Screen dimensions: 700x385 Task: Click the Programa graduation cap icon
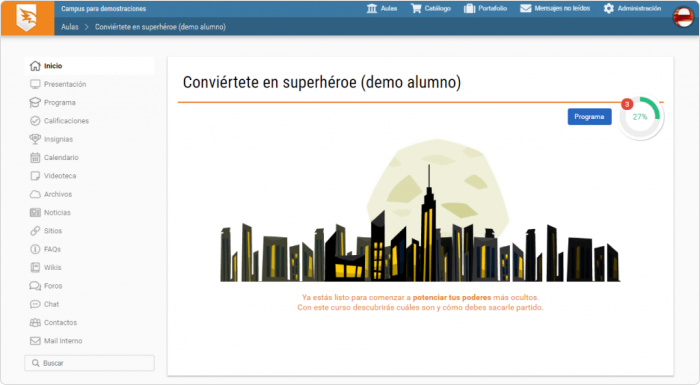[35, 103]
